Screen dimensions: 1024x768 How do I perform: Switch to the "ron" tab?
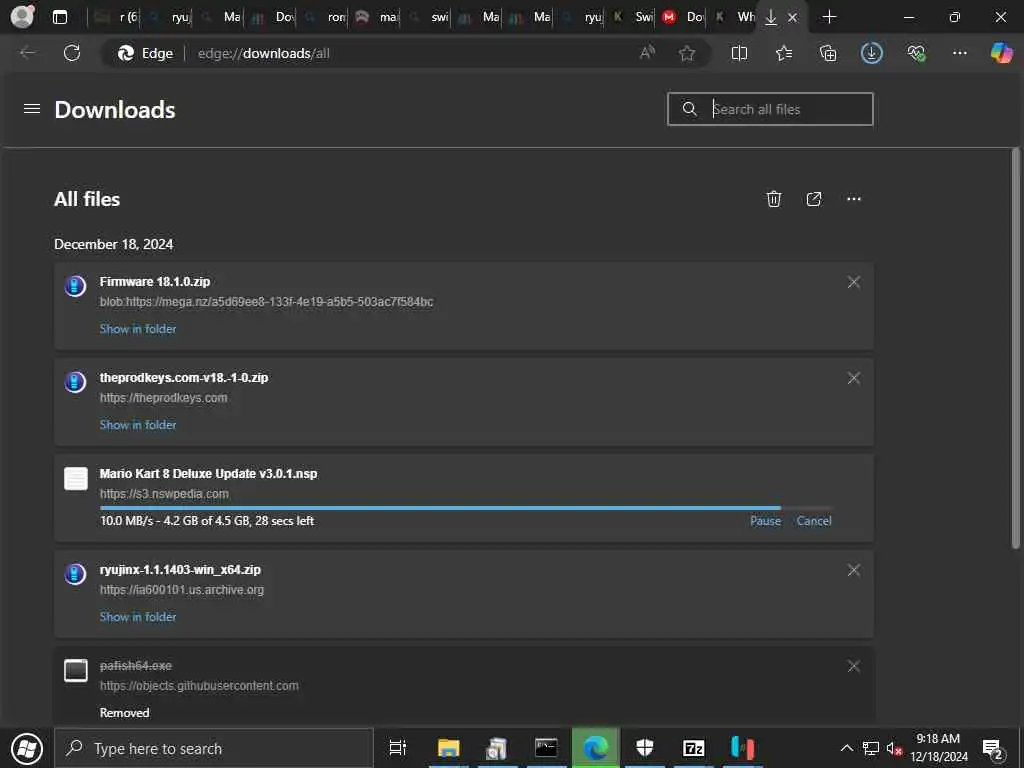pos(326,17)
